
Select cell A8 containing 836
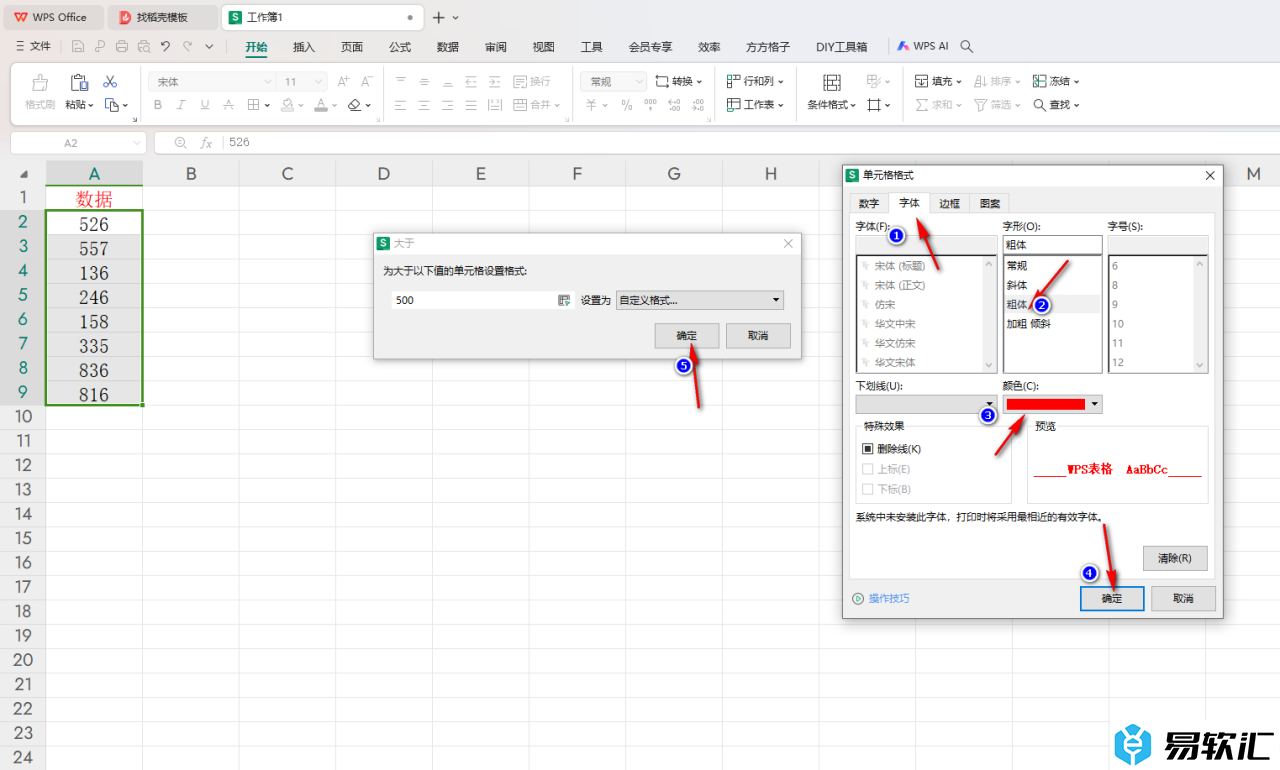tap(94, 370)
